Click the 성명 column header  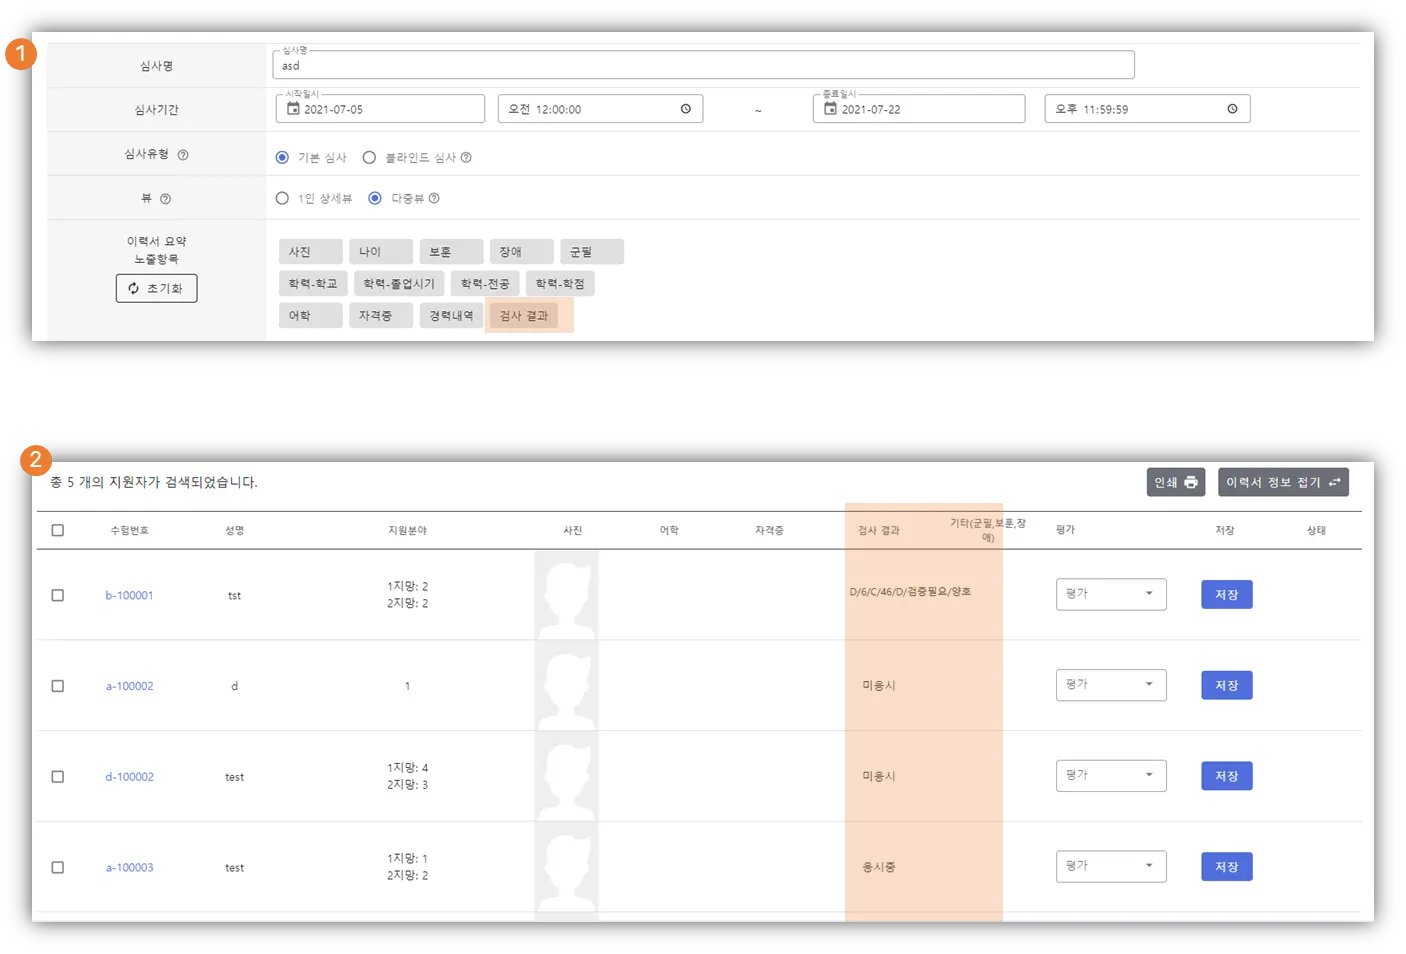click(235, 530)
